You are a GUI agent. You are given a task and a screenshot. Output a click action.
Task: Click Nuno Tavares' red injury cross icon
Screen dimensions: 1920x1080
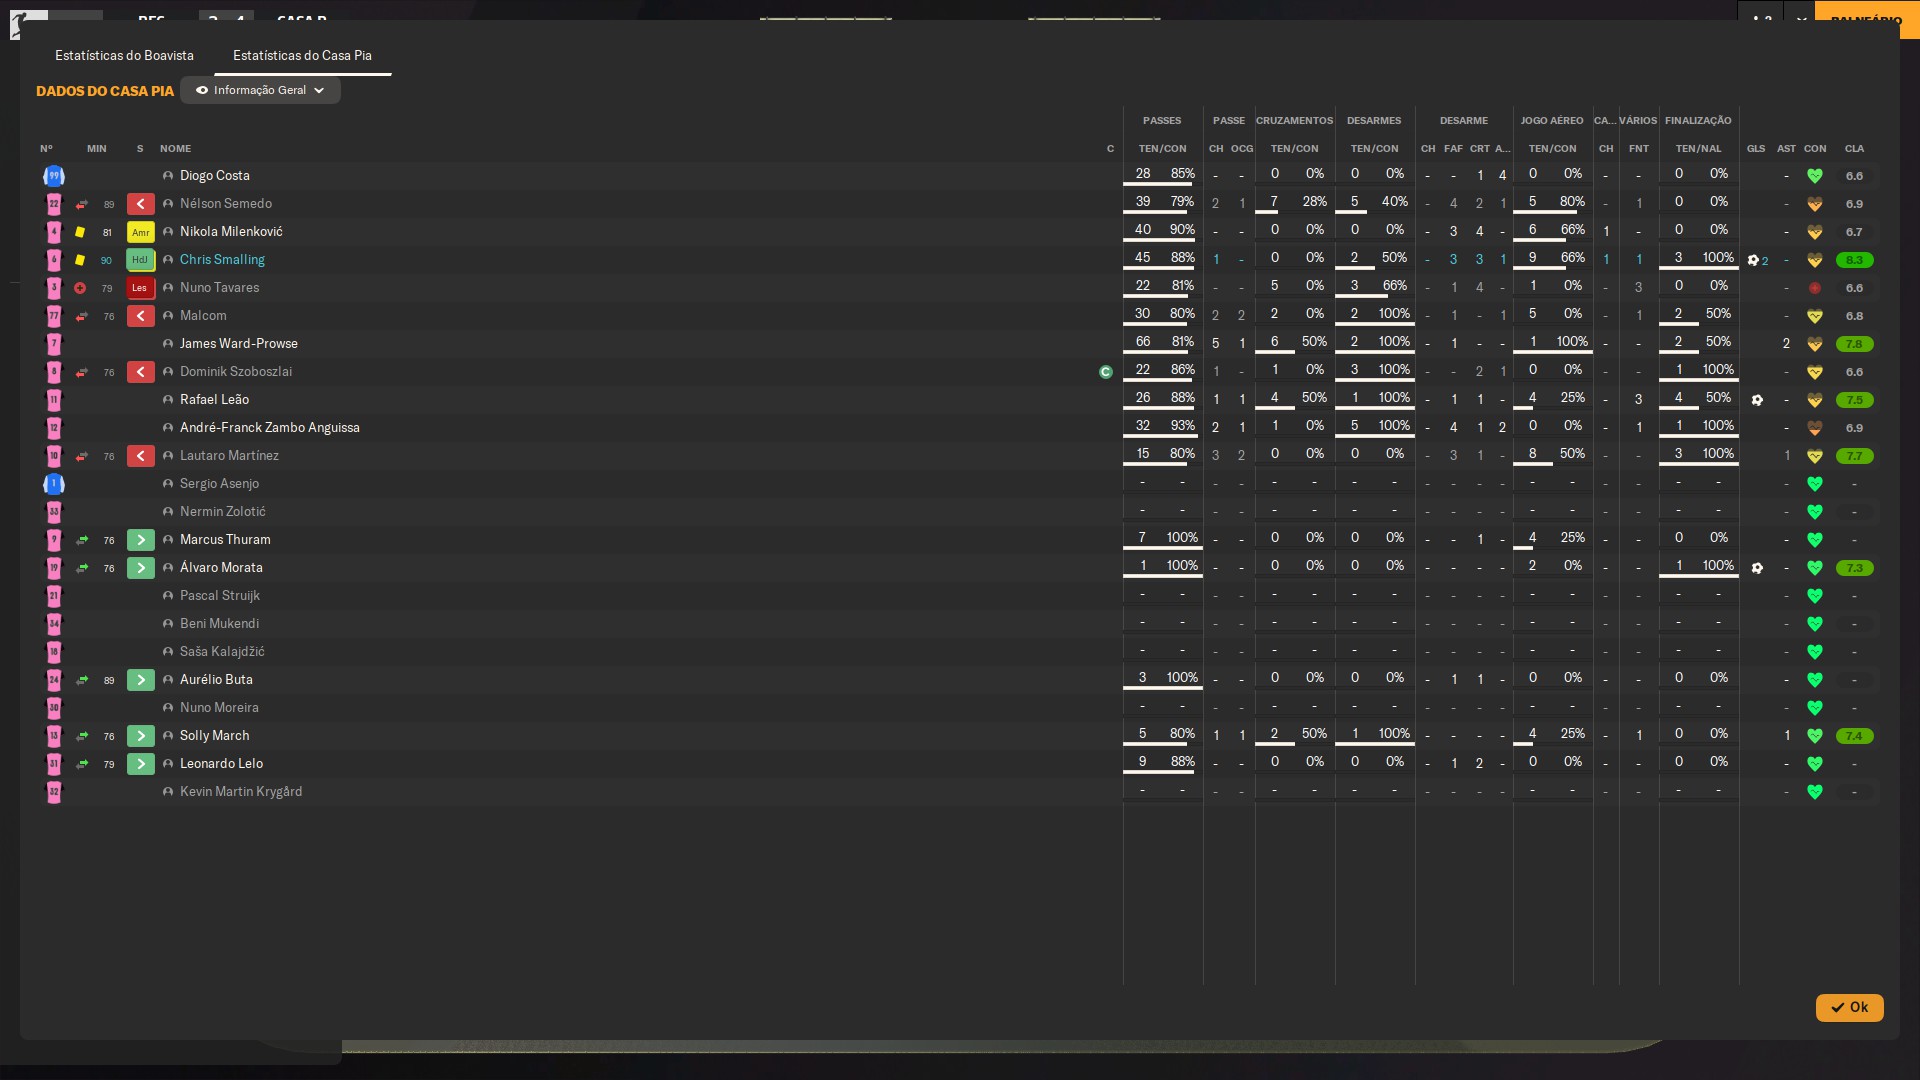click(80, 288)
